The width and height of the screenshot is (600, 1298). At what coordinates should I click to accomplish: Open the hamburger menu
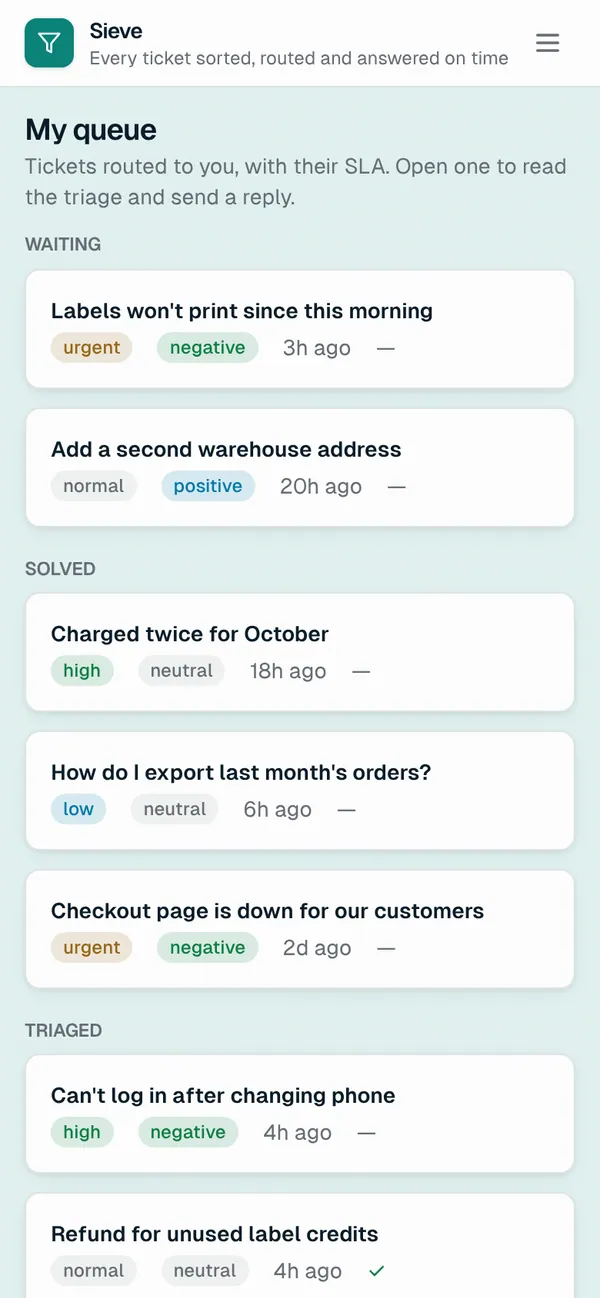tap(547, 43)
